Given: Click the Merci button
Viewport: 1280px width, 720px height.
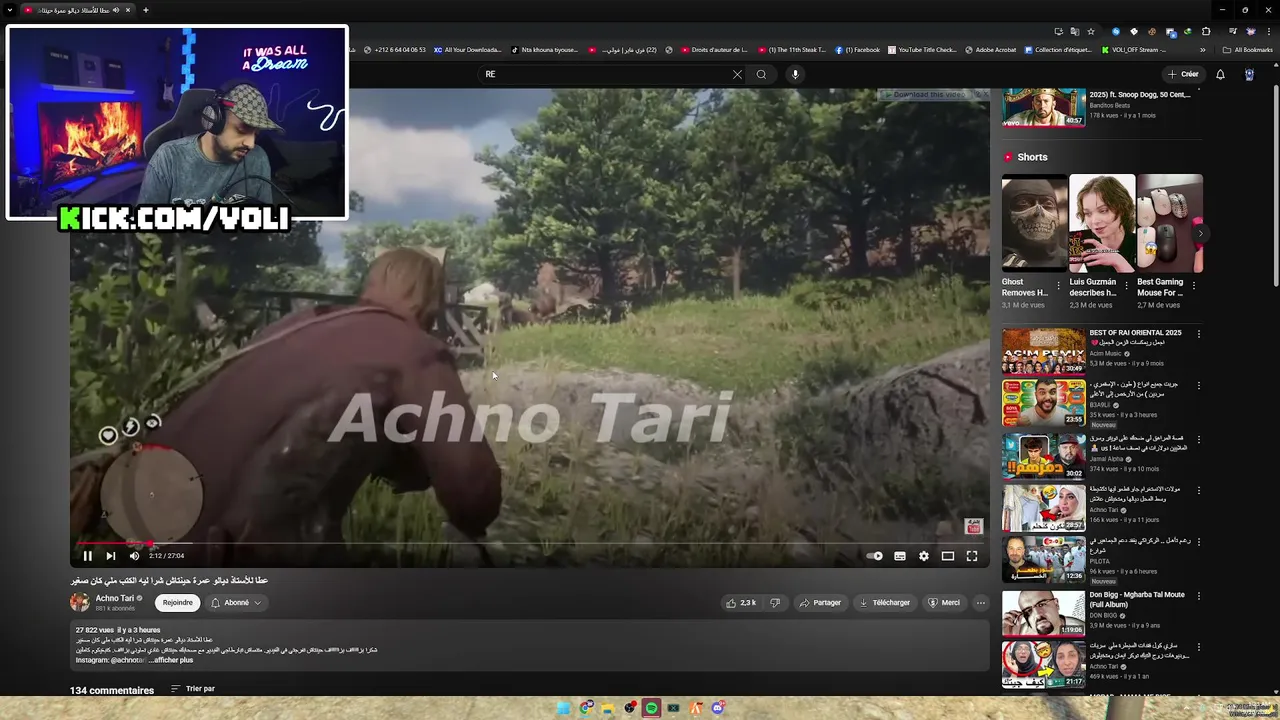Looking at the screenshot, I should click(x=944, y=603).
